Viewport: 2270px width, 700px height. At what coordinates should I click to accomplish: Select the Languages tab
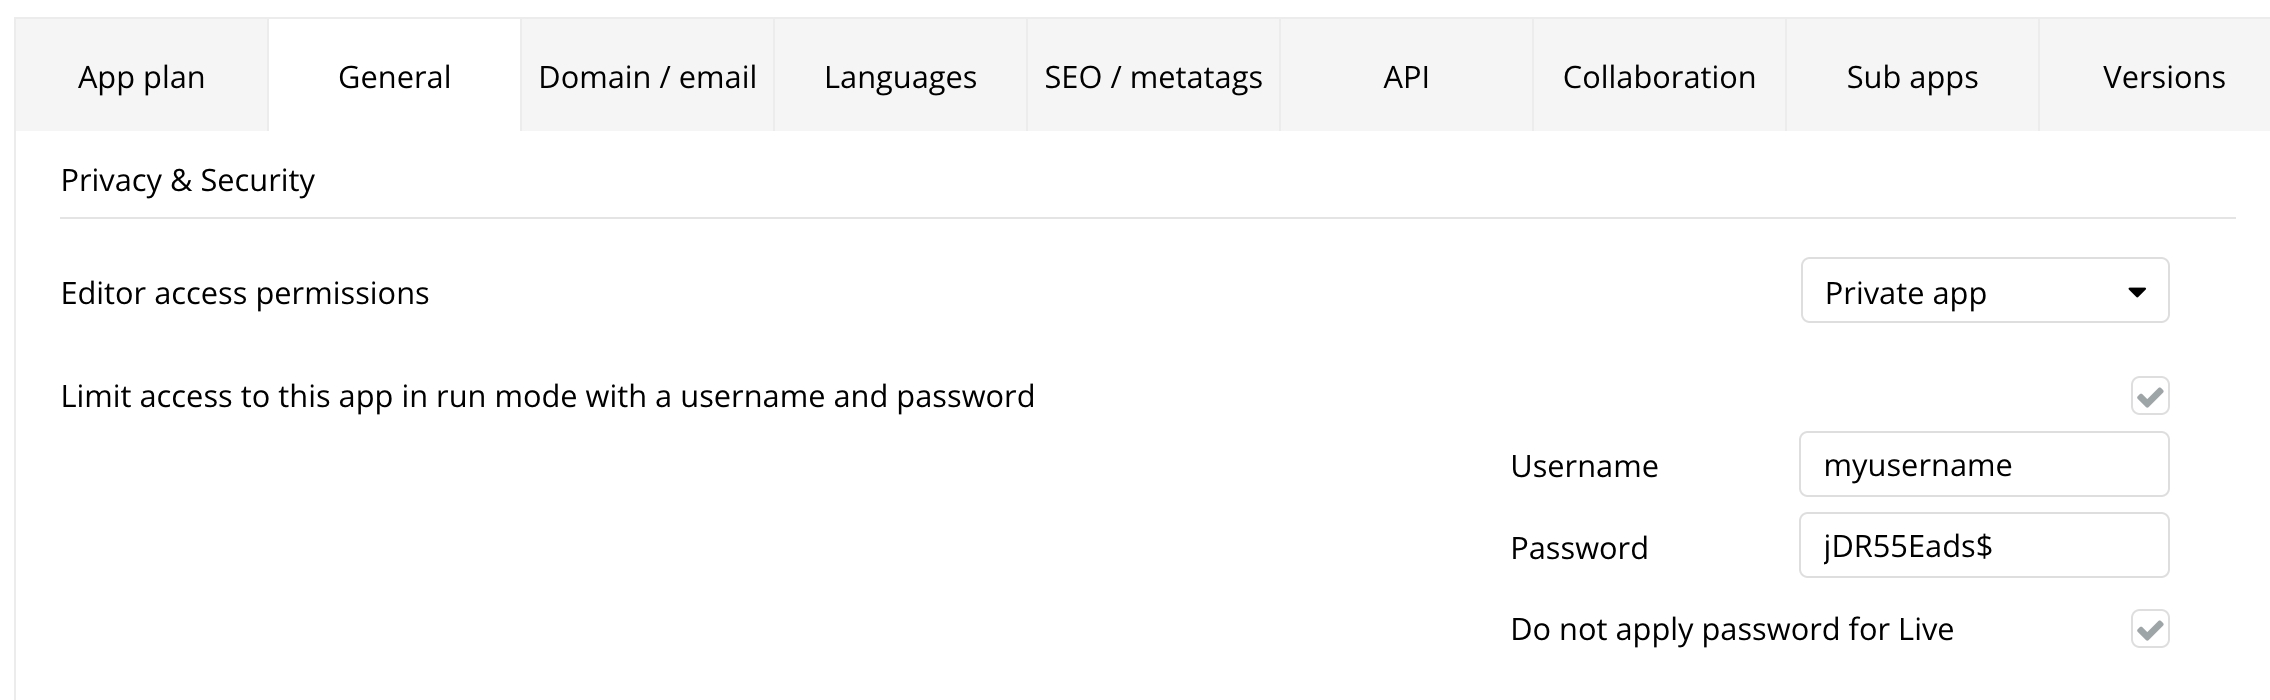900,77
